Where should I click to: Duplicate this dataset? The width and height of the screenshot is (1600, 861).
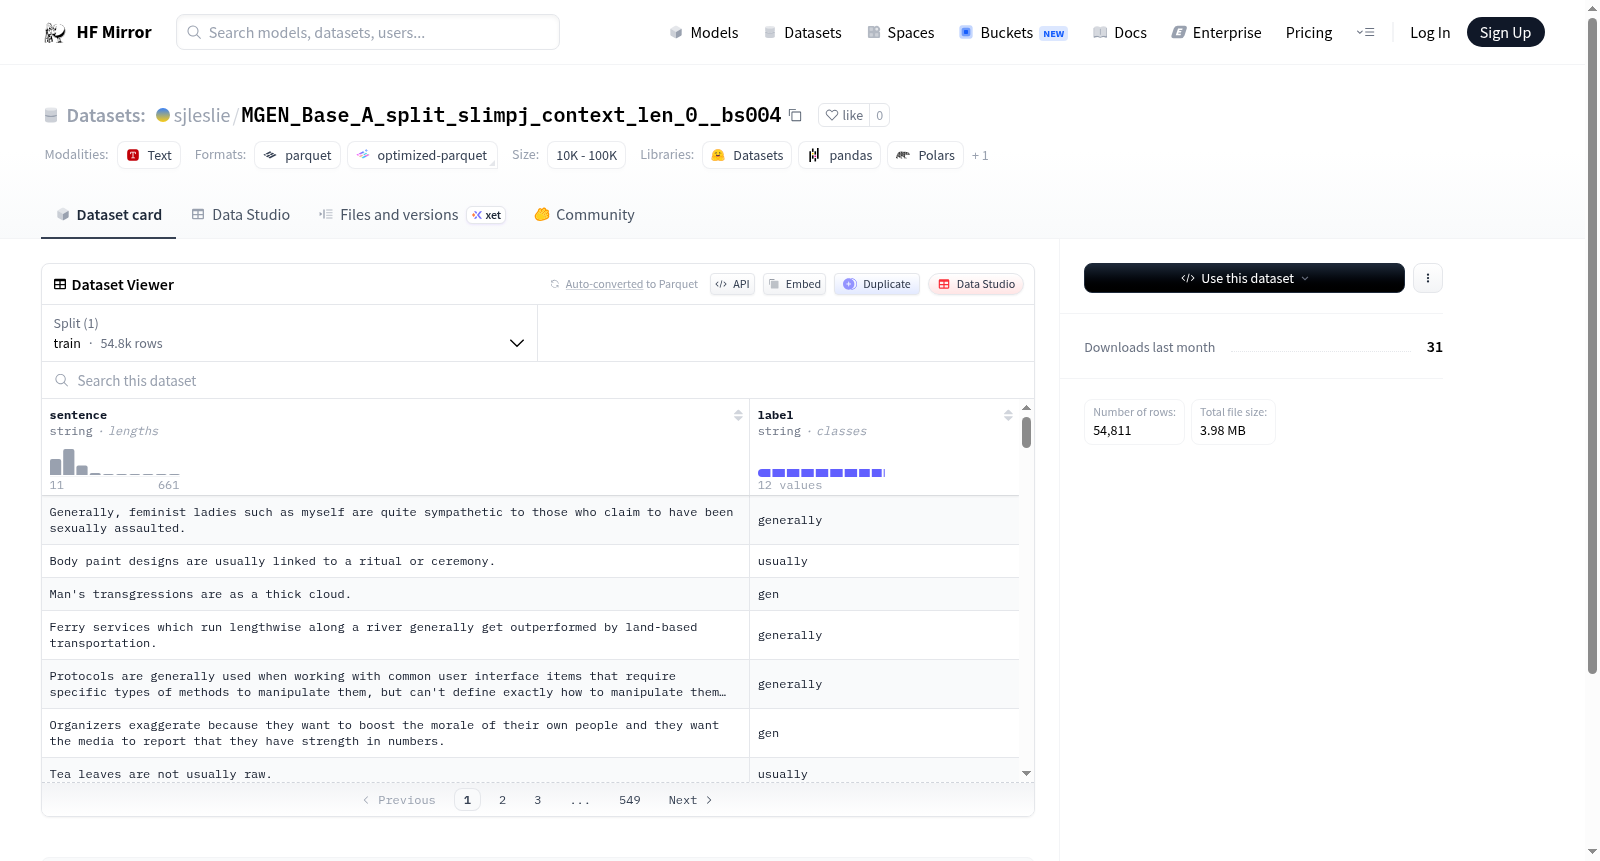(876, 284)
